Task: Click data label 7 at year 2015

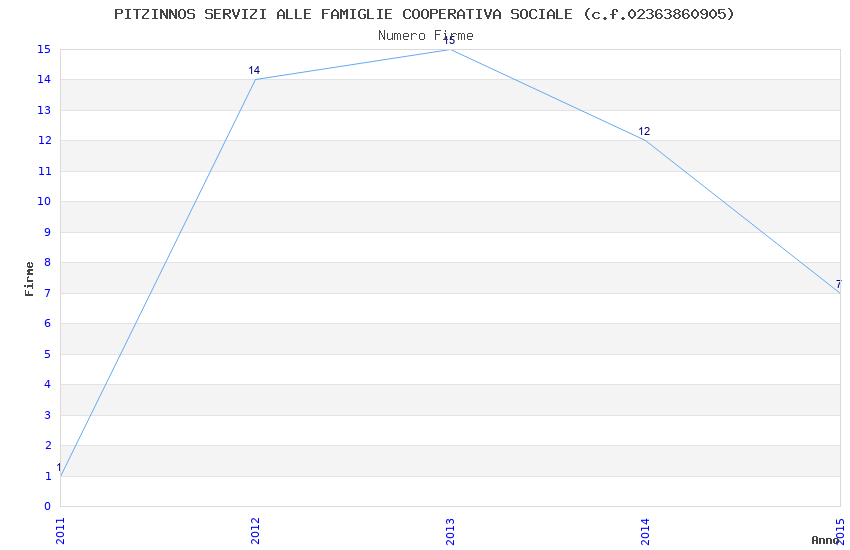Action: [839, 284]
